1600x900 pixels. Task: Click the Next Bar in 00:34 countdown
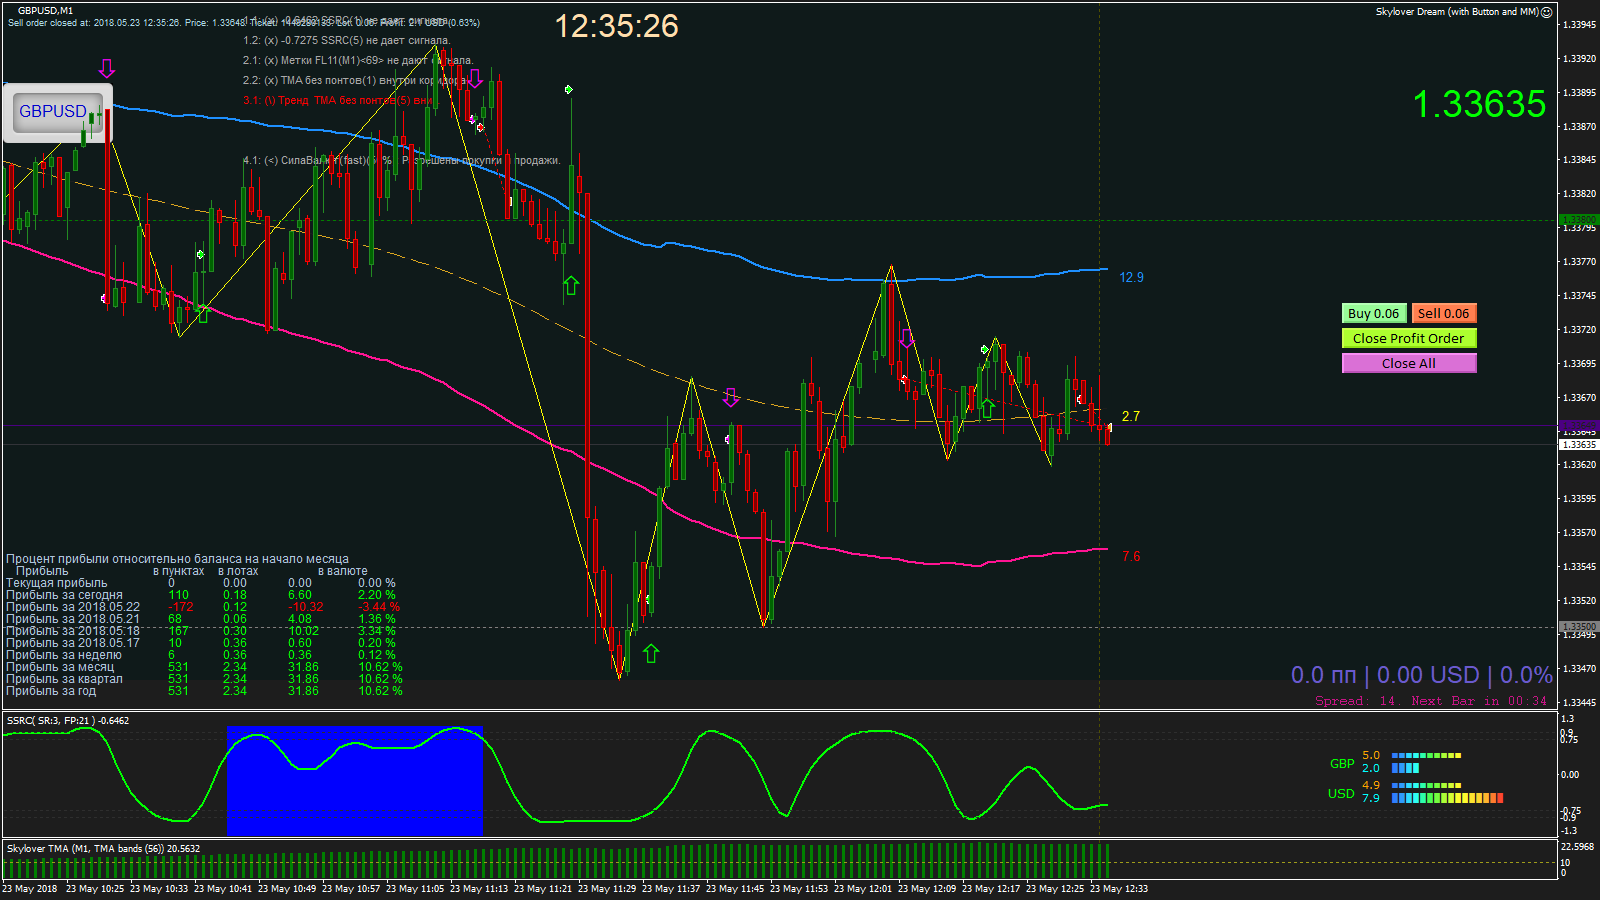coord(1479,701)
